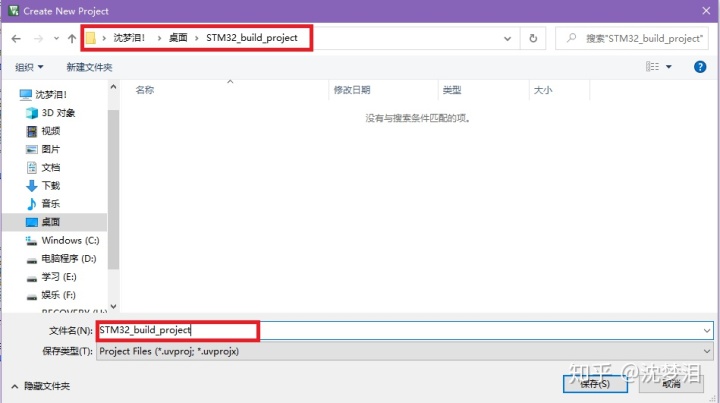Sort by 大小 column header

543,90
